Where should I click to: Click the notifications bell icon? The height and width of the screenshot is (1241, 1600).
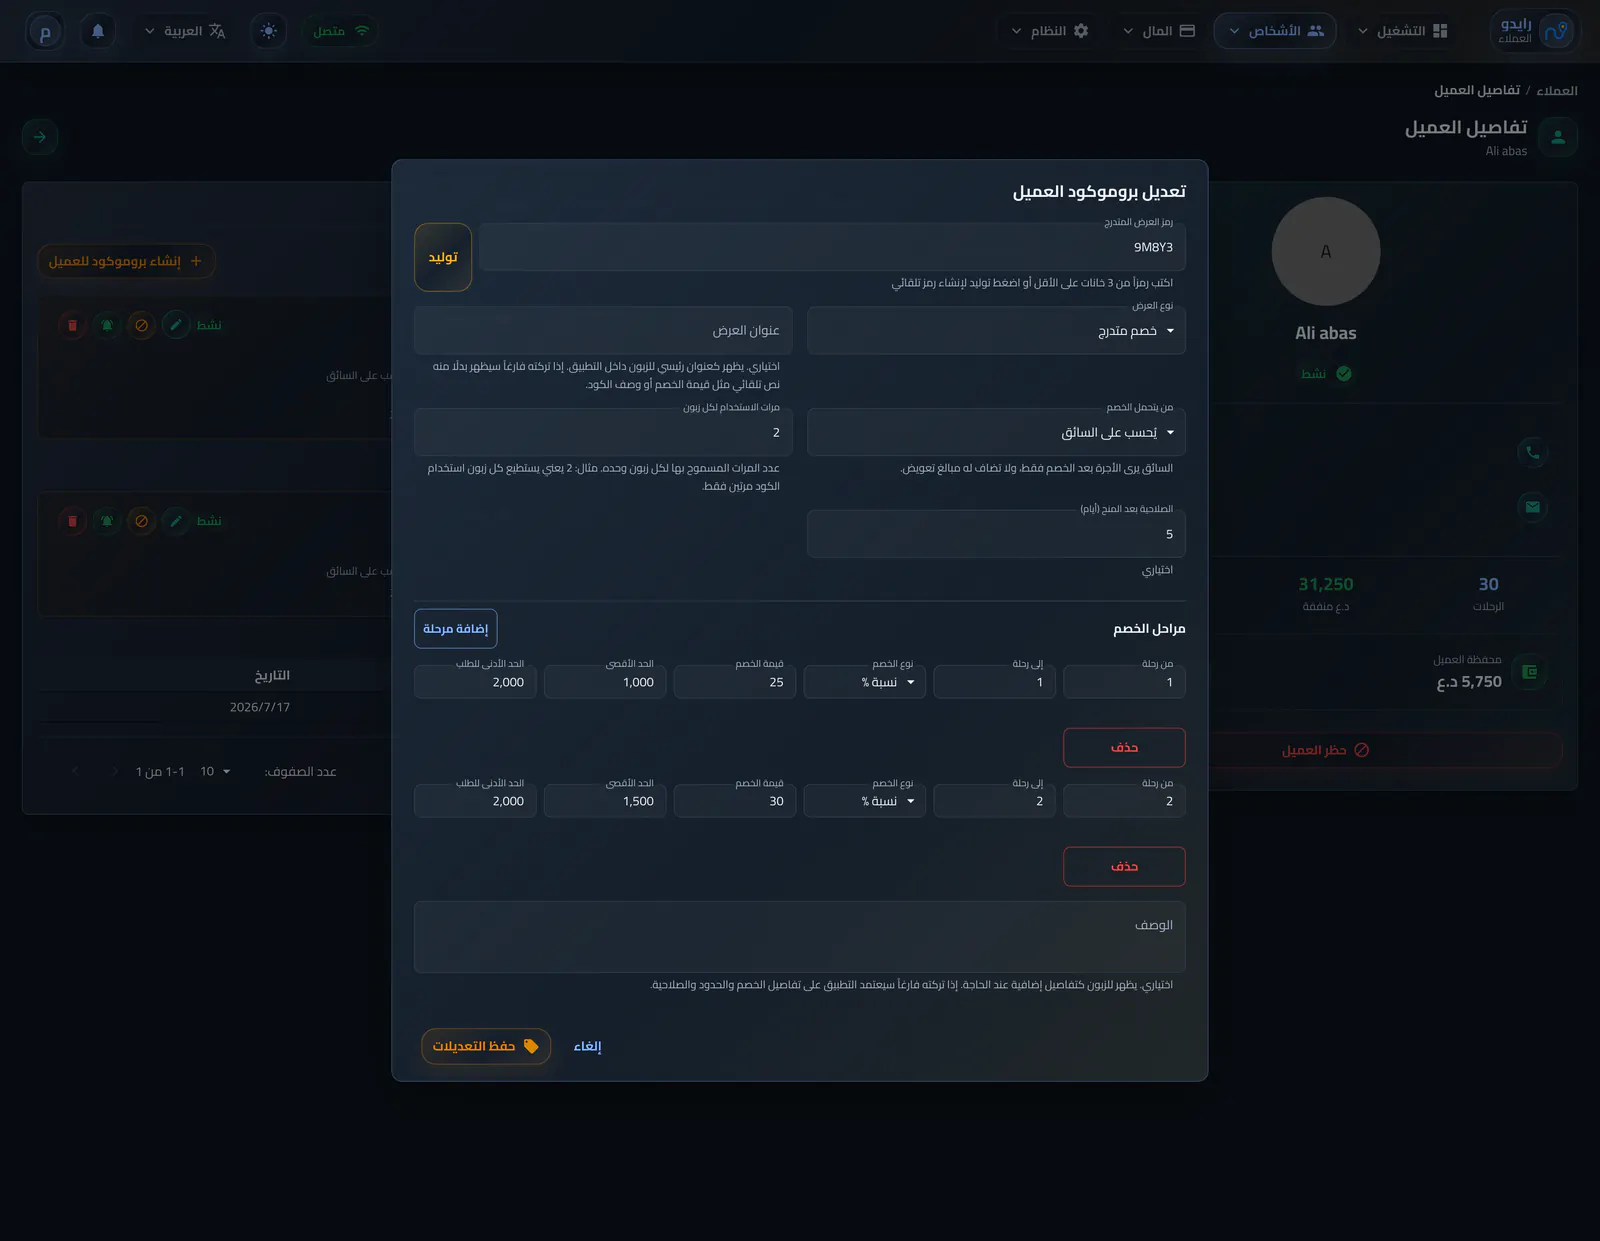98,31
